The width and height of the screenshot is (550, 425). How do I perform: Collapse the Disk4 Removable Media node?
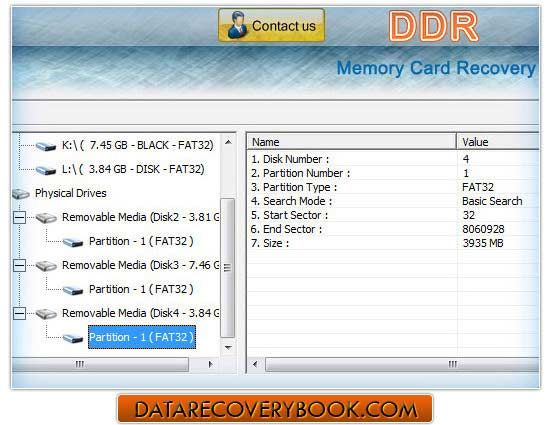(x=19, y=314)
